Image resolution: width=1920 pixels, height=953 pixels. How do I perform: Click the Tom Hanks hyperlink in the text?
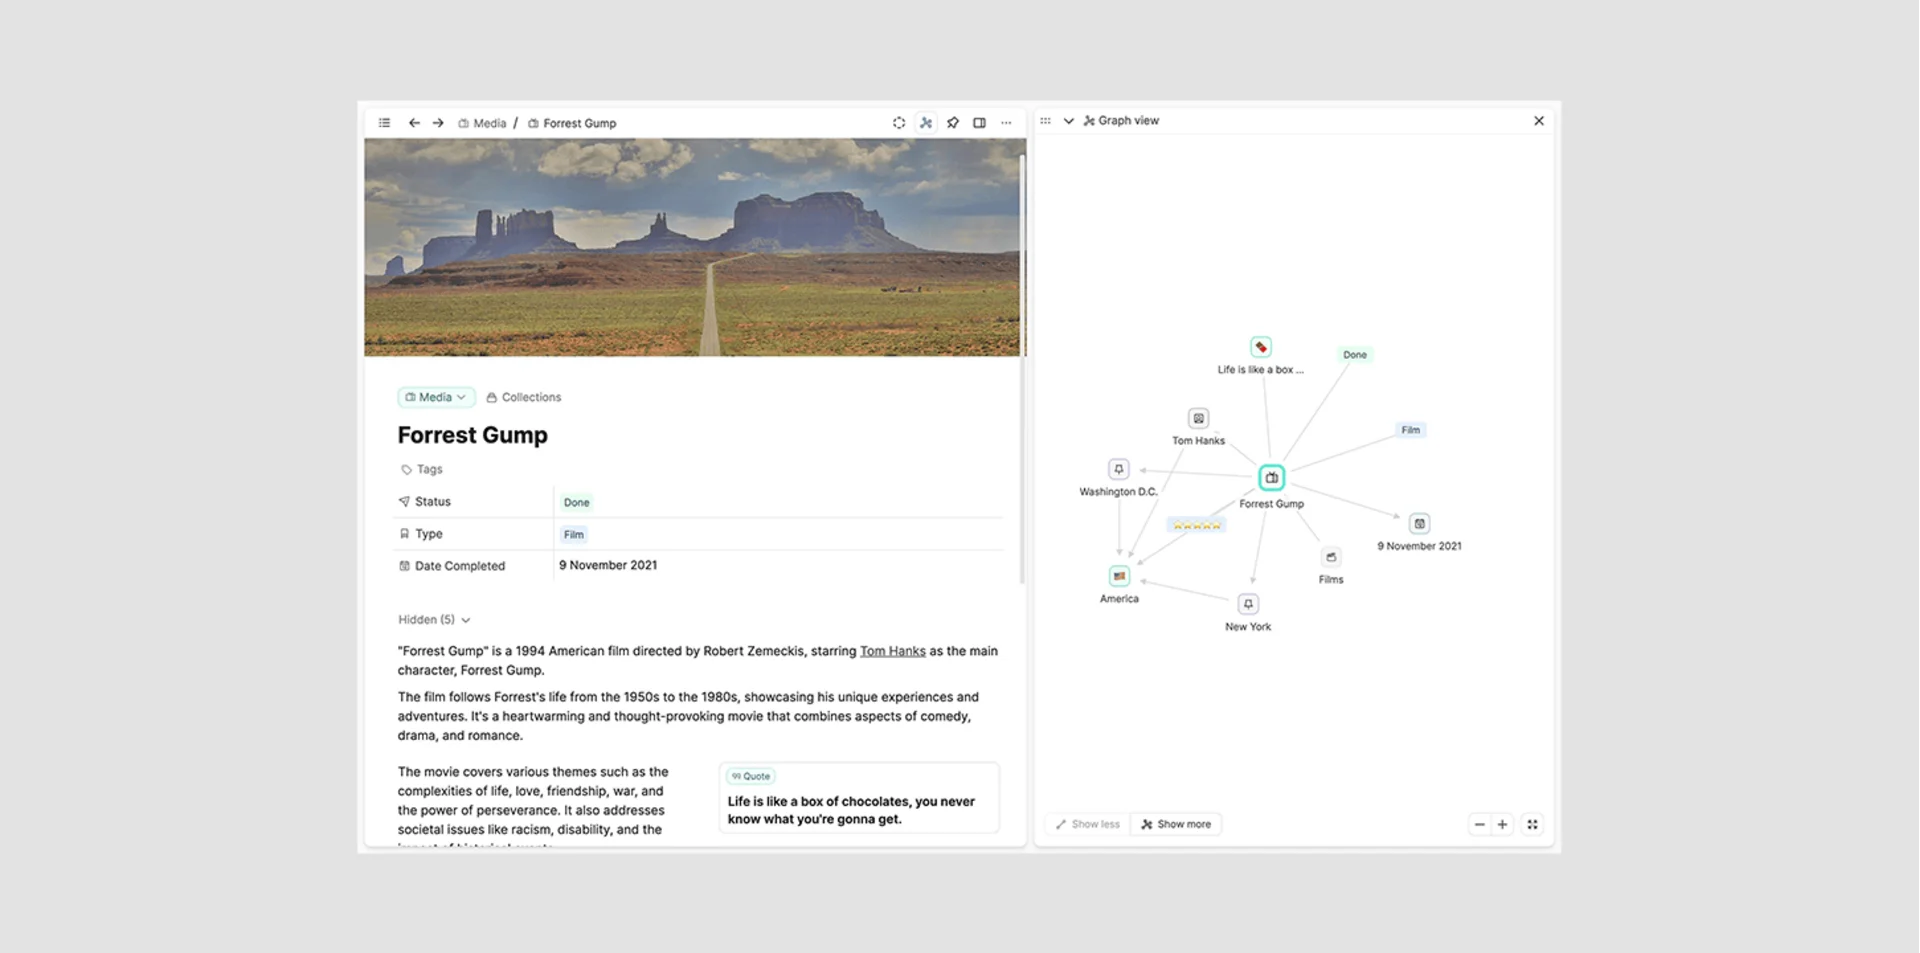(893, 650)
